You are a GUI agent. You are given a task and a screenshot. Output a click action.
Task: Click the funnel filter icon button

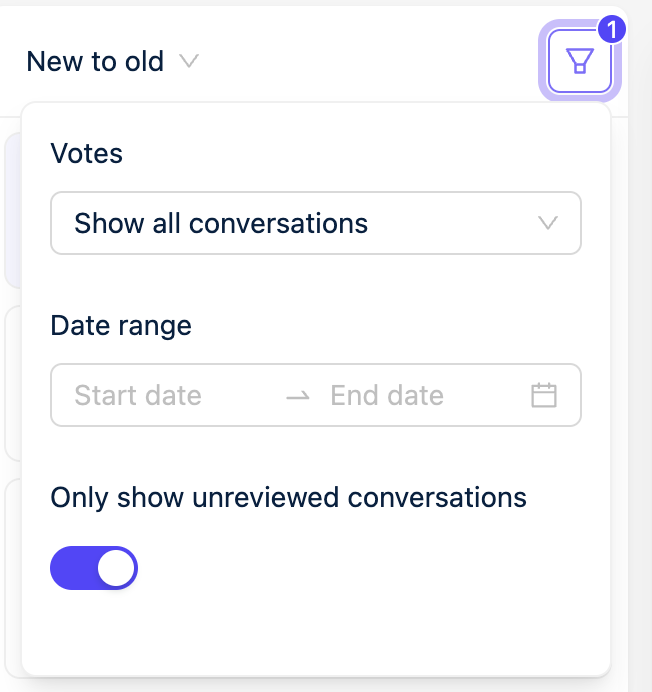580,62
